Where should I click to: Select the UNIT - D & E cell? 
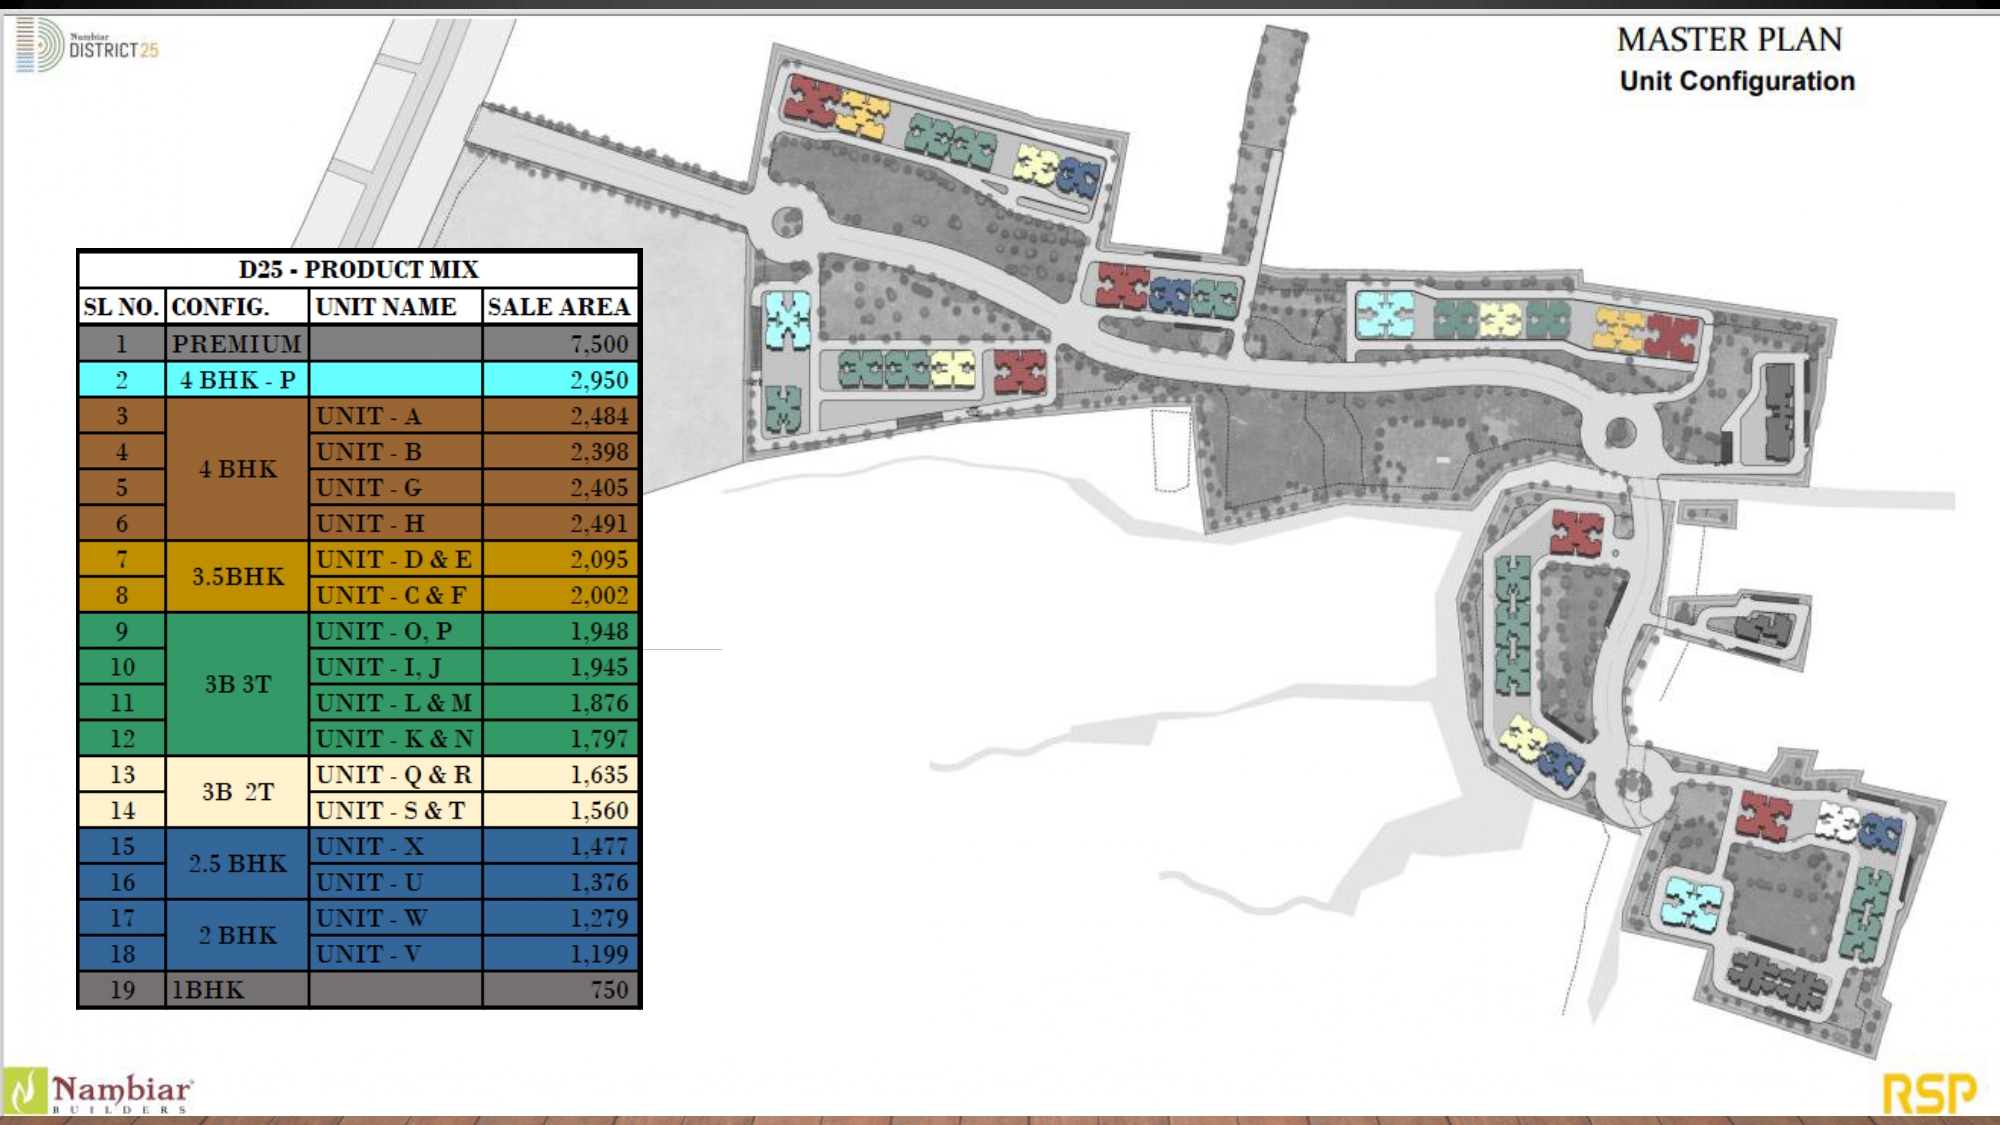pyautogui.click(x=394, y=560)
